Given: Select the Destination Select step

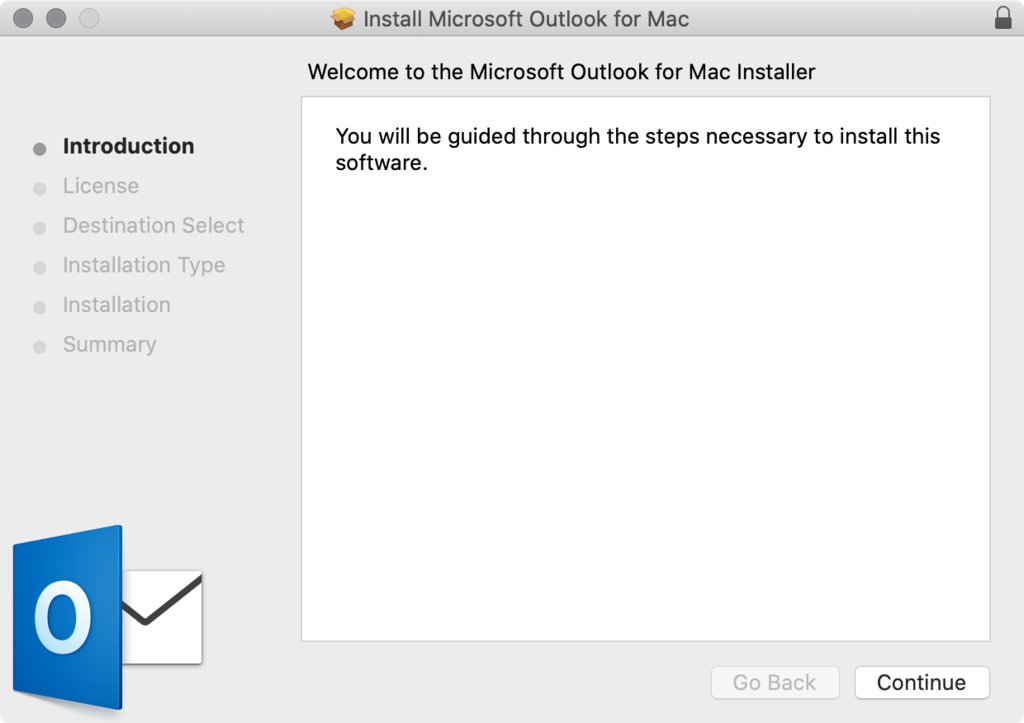Looking at the screenshot, I should (x=153, y=226).
